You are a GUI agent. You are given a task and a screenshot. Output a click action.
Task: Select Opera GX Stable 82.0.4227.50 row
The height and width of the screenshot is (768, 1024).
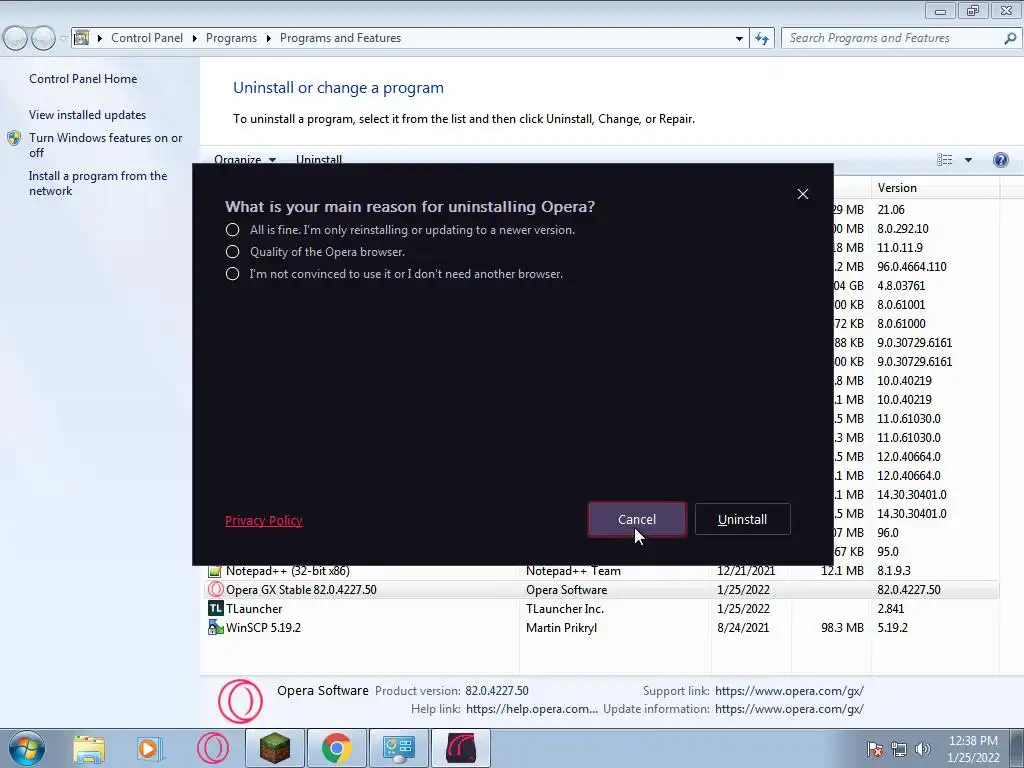pyautogui.click(x=601, y=590)
